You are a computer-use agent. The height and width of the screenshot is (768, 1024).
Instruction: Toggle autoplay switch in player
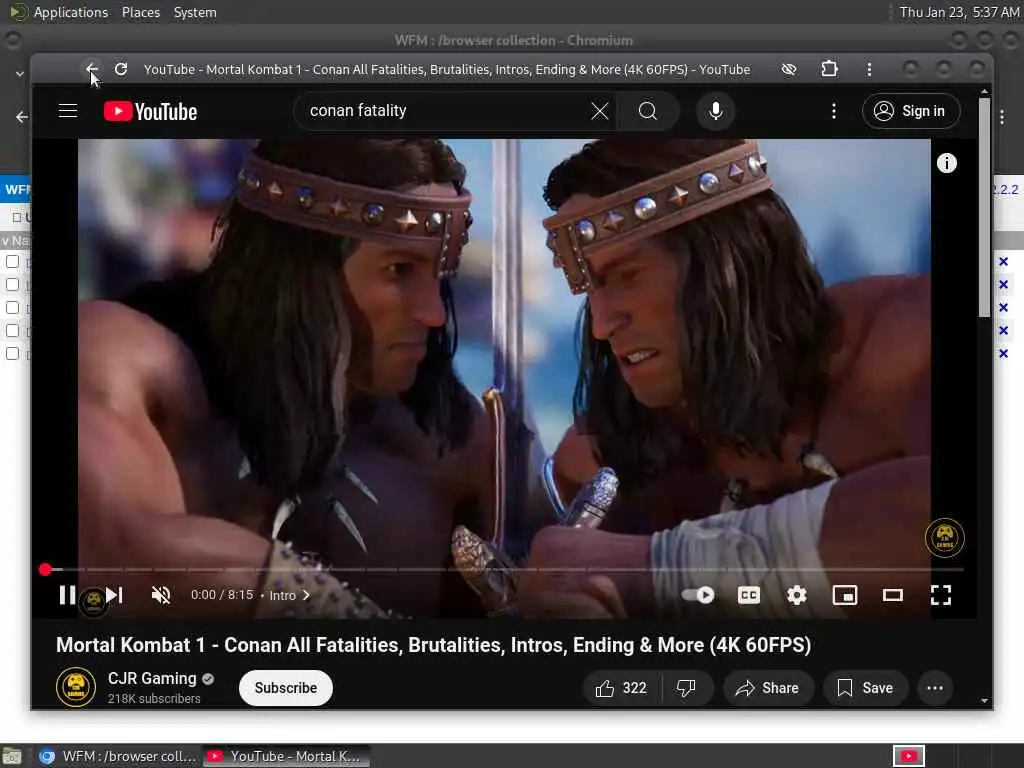pos(698,595)
